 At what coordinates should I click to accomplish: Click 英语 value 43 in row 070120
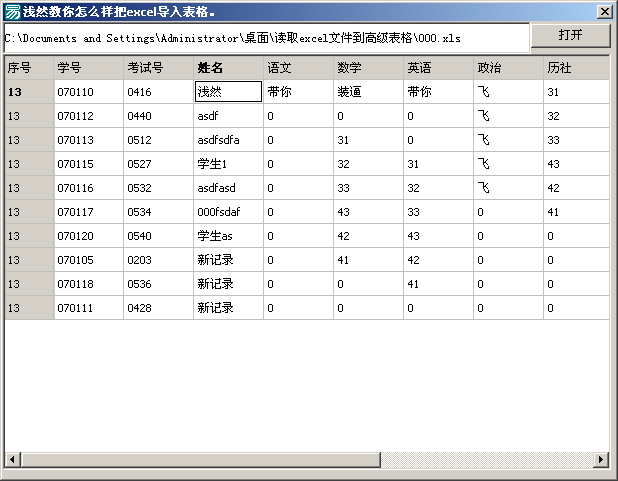(x=439, y=236)
